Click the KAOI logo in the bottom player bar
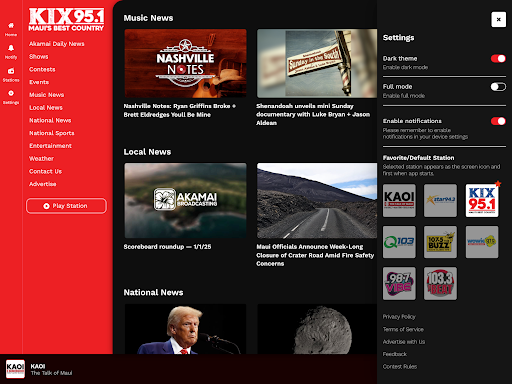The width and height of the screenshot is (512, 384). 15,369
